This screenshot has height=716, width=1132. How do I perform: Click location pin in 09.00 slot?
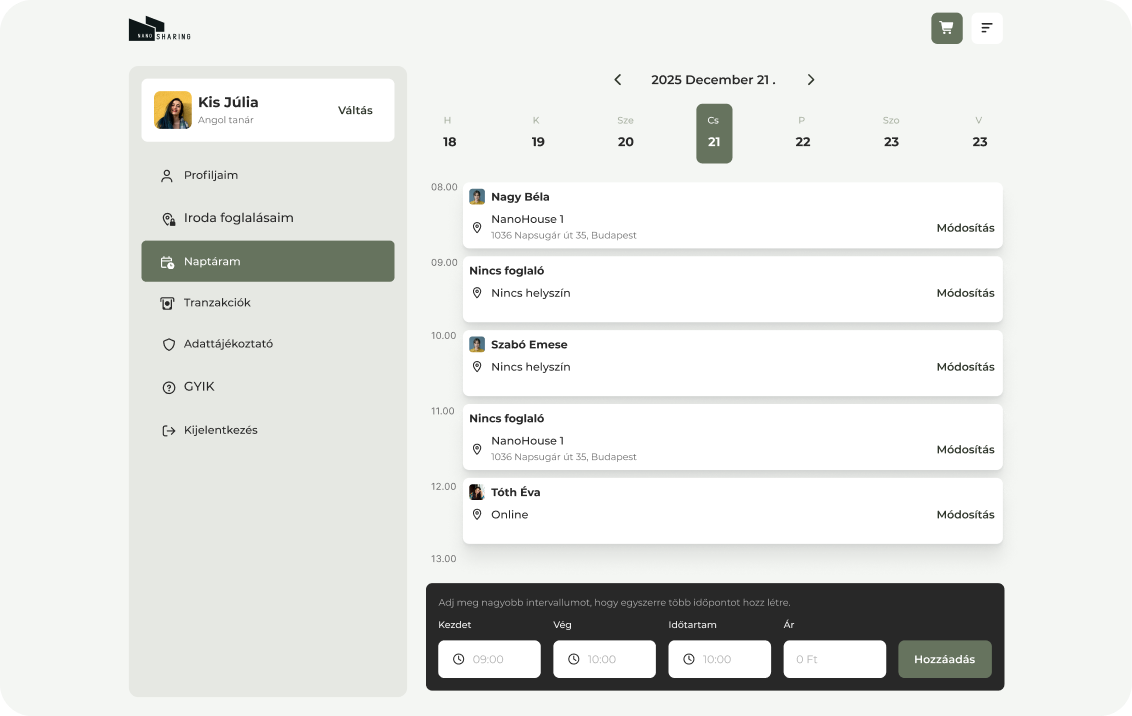(477, 292)
